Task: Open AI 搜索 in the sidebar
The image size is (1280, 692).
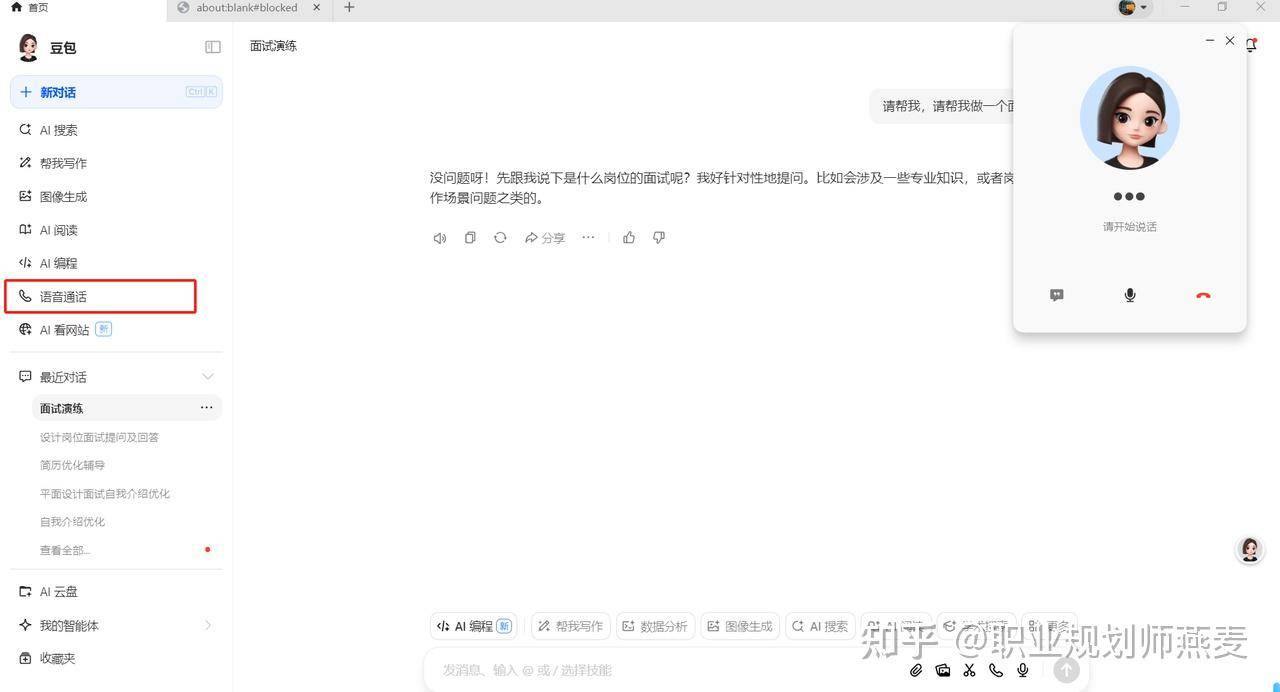Action: coord(116,130)
